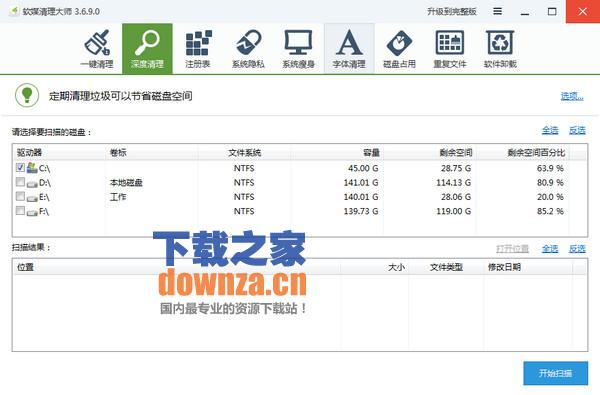Click the 85.2 % free percentage
The width and height of the screenshot is (600, 395).
550,211
